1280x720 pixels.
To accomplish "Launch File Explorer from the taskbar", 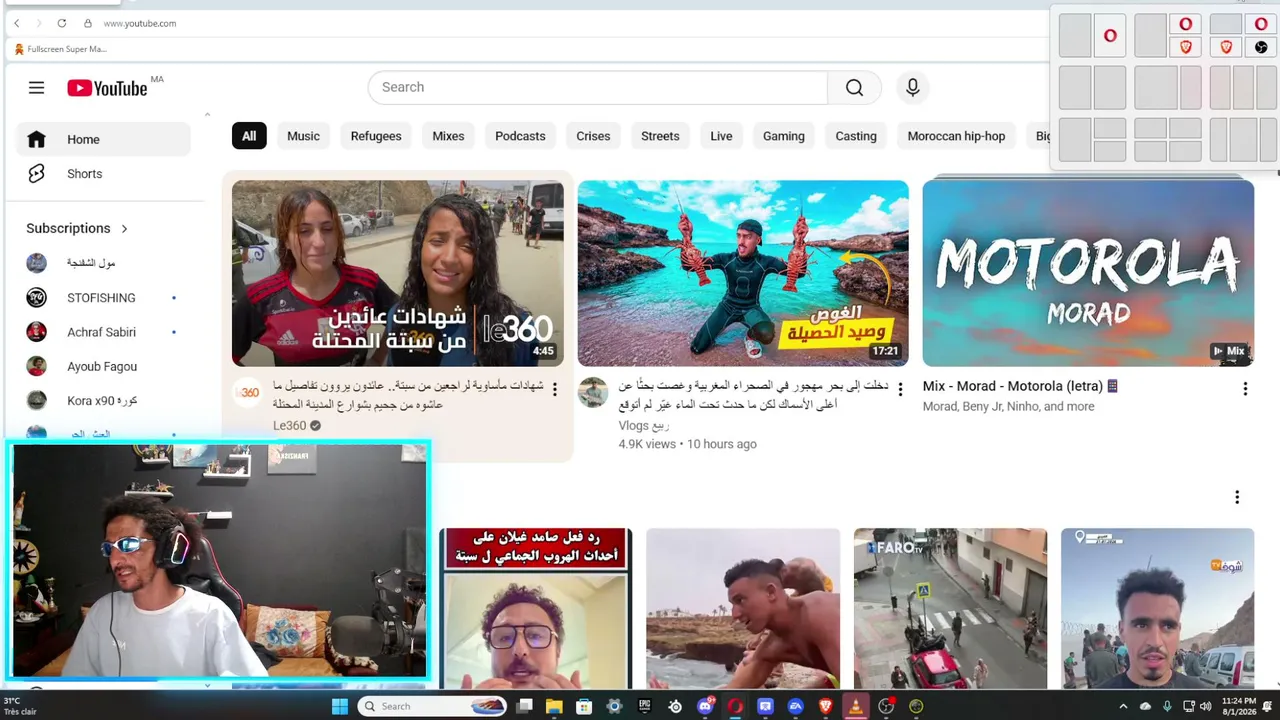I will [x=554, y=706].
